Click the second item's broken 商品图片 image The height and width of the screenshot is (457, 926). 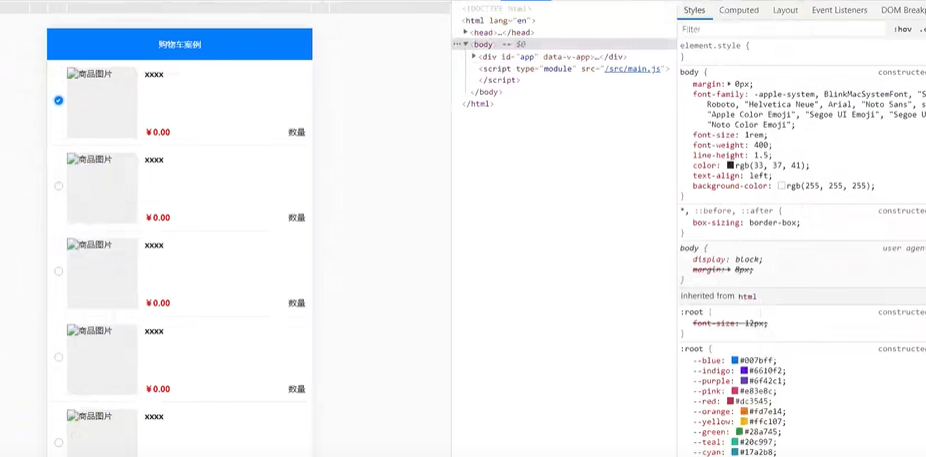[x=102, y=188]
